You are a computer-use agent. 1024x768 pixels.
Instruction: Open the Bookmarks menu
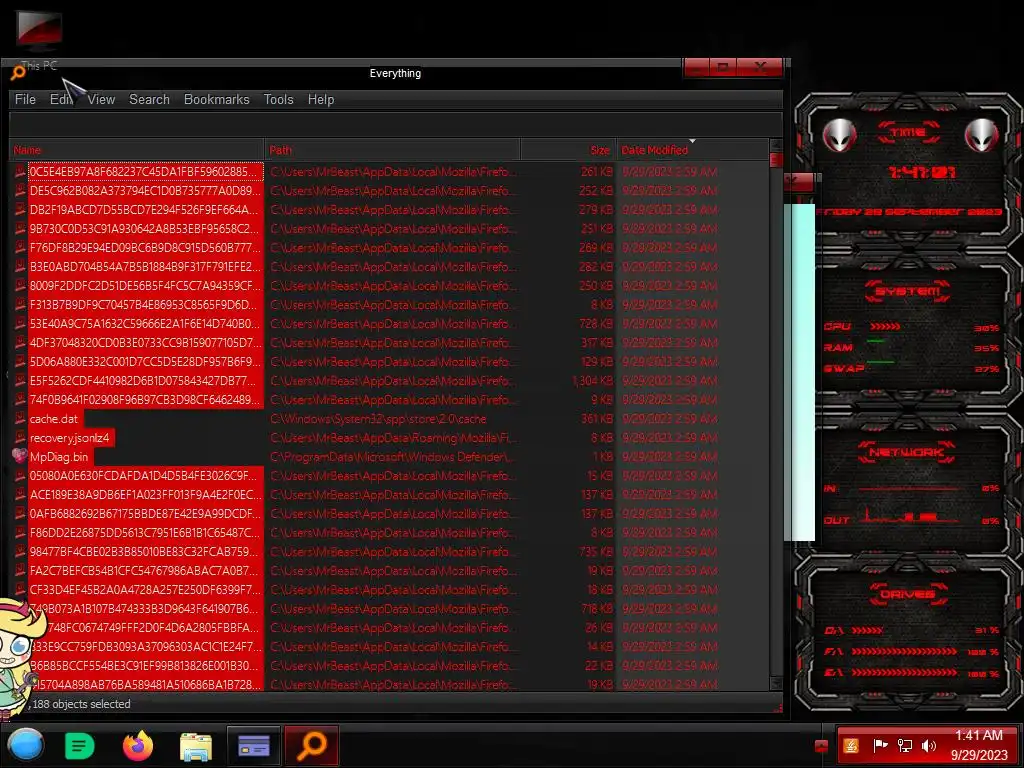click(x=216, y=99)
